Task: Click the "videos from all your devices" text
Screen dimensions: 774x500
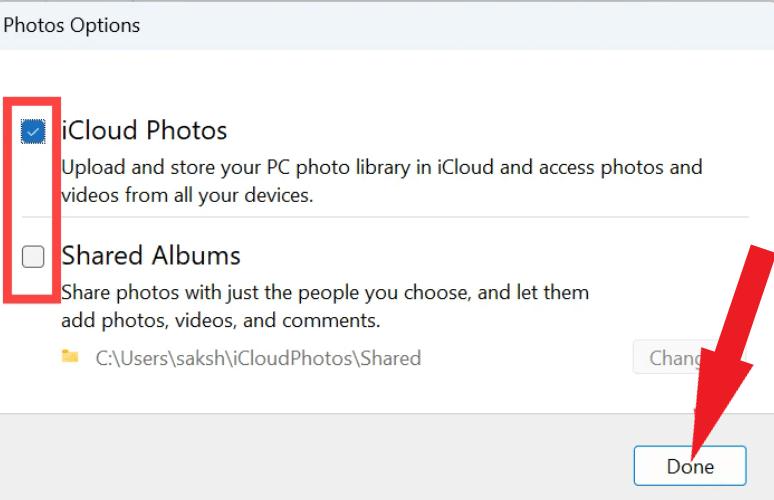Action: [x=187, y=195]
